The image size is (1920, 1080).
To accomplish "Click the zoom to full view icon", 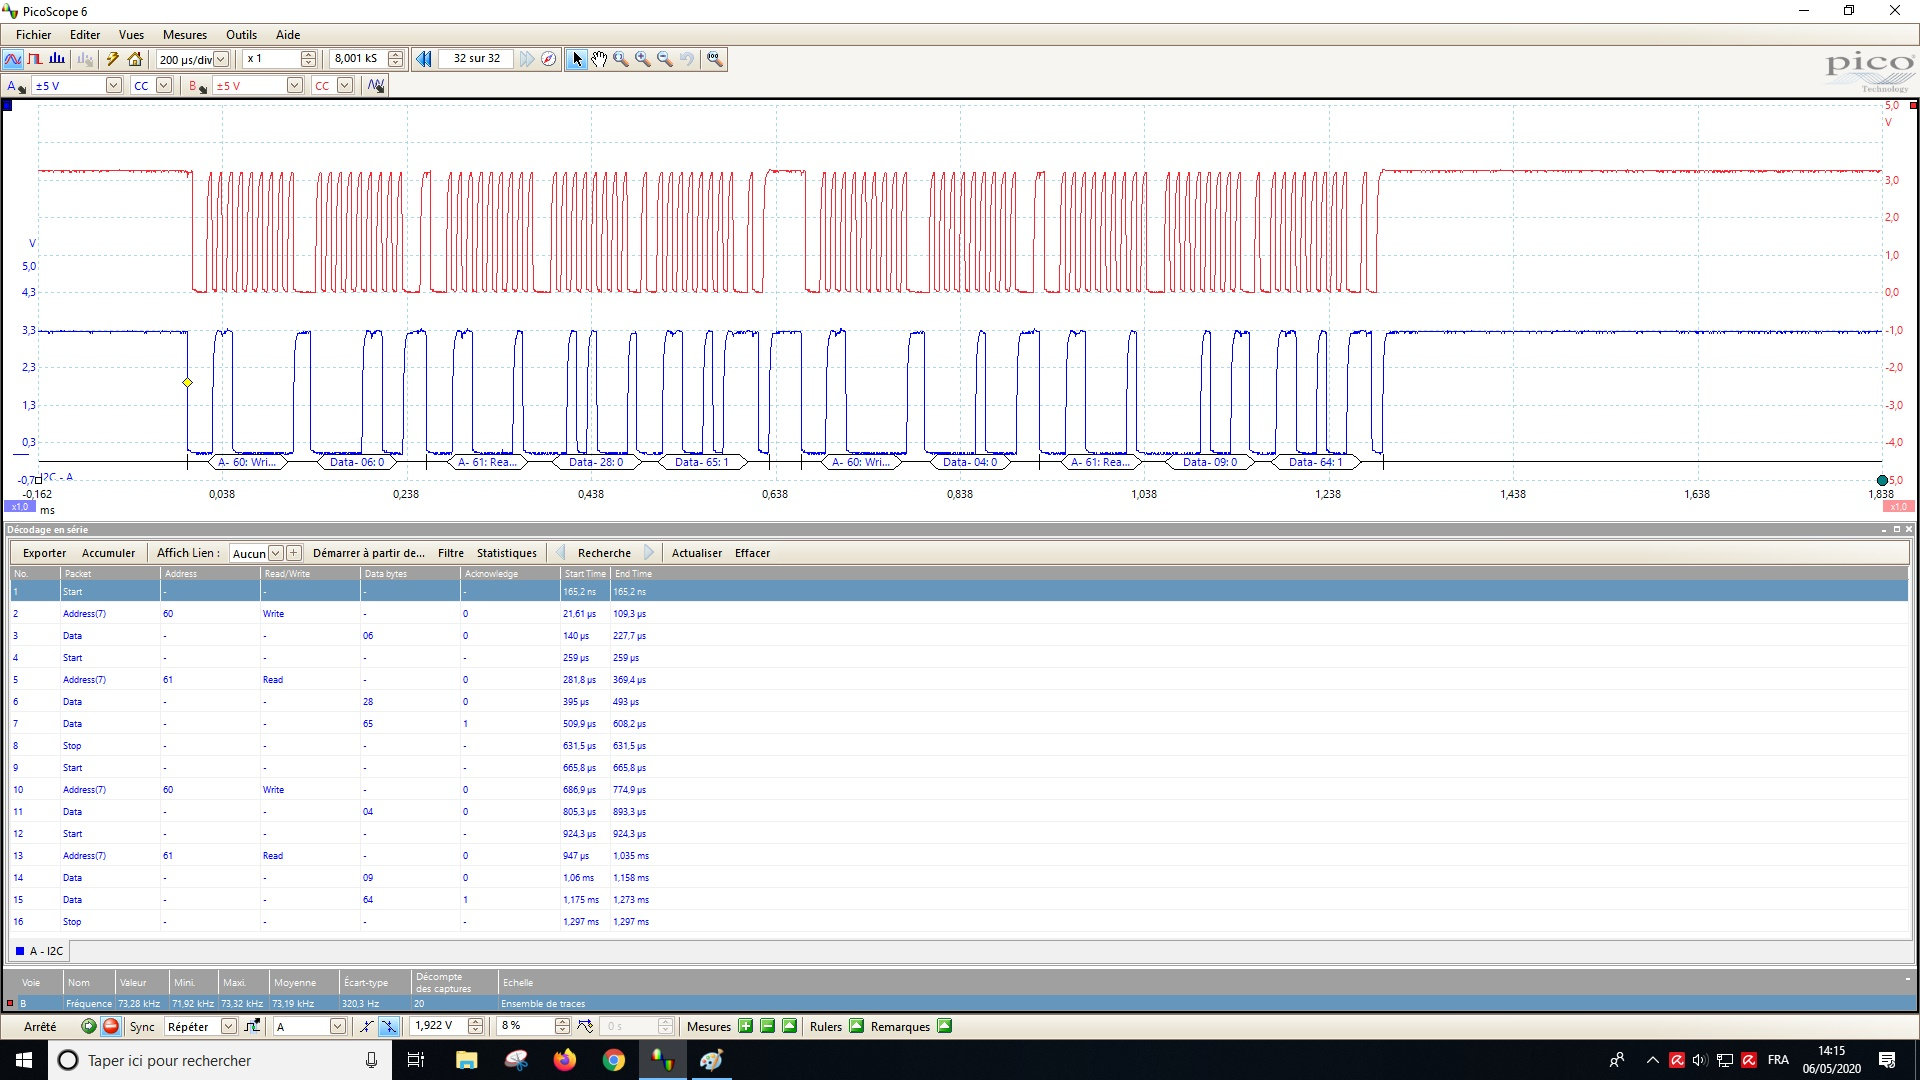I will coord(714,59).
